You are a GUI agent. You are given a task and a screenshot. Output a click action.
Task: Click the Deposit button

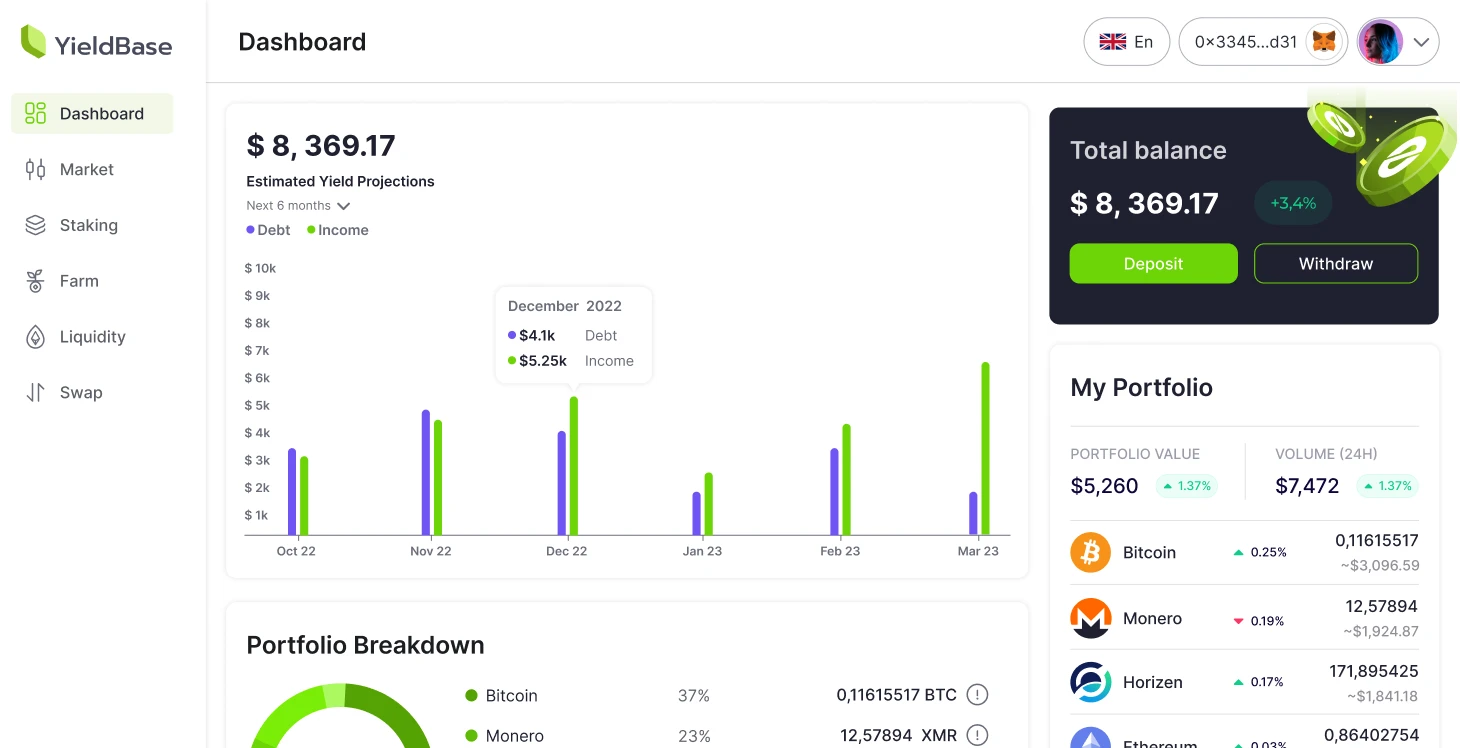click(1152, 263)
